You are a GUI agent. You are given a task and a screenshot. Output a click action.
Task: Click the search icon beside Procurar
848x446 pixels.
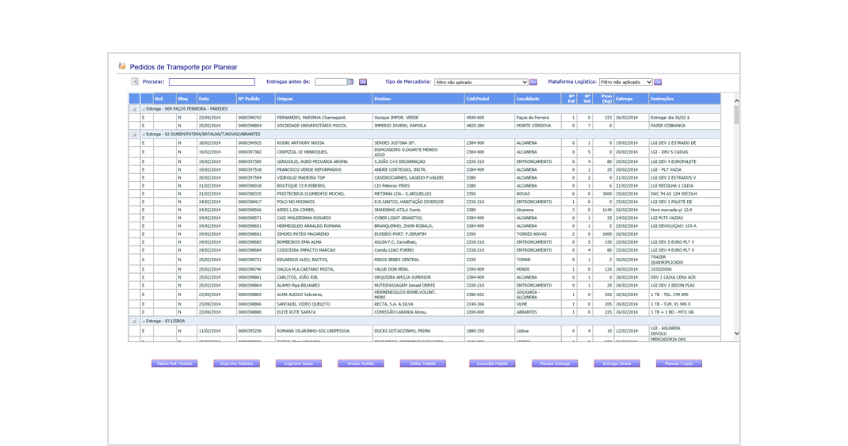tap(135, 82)
